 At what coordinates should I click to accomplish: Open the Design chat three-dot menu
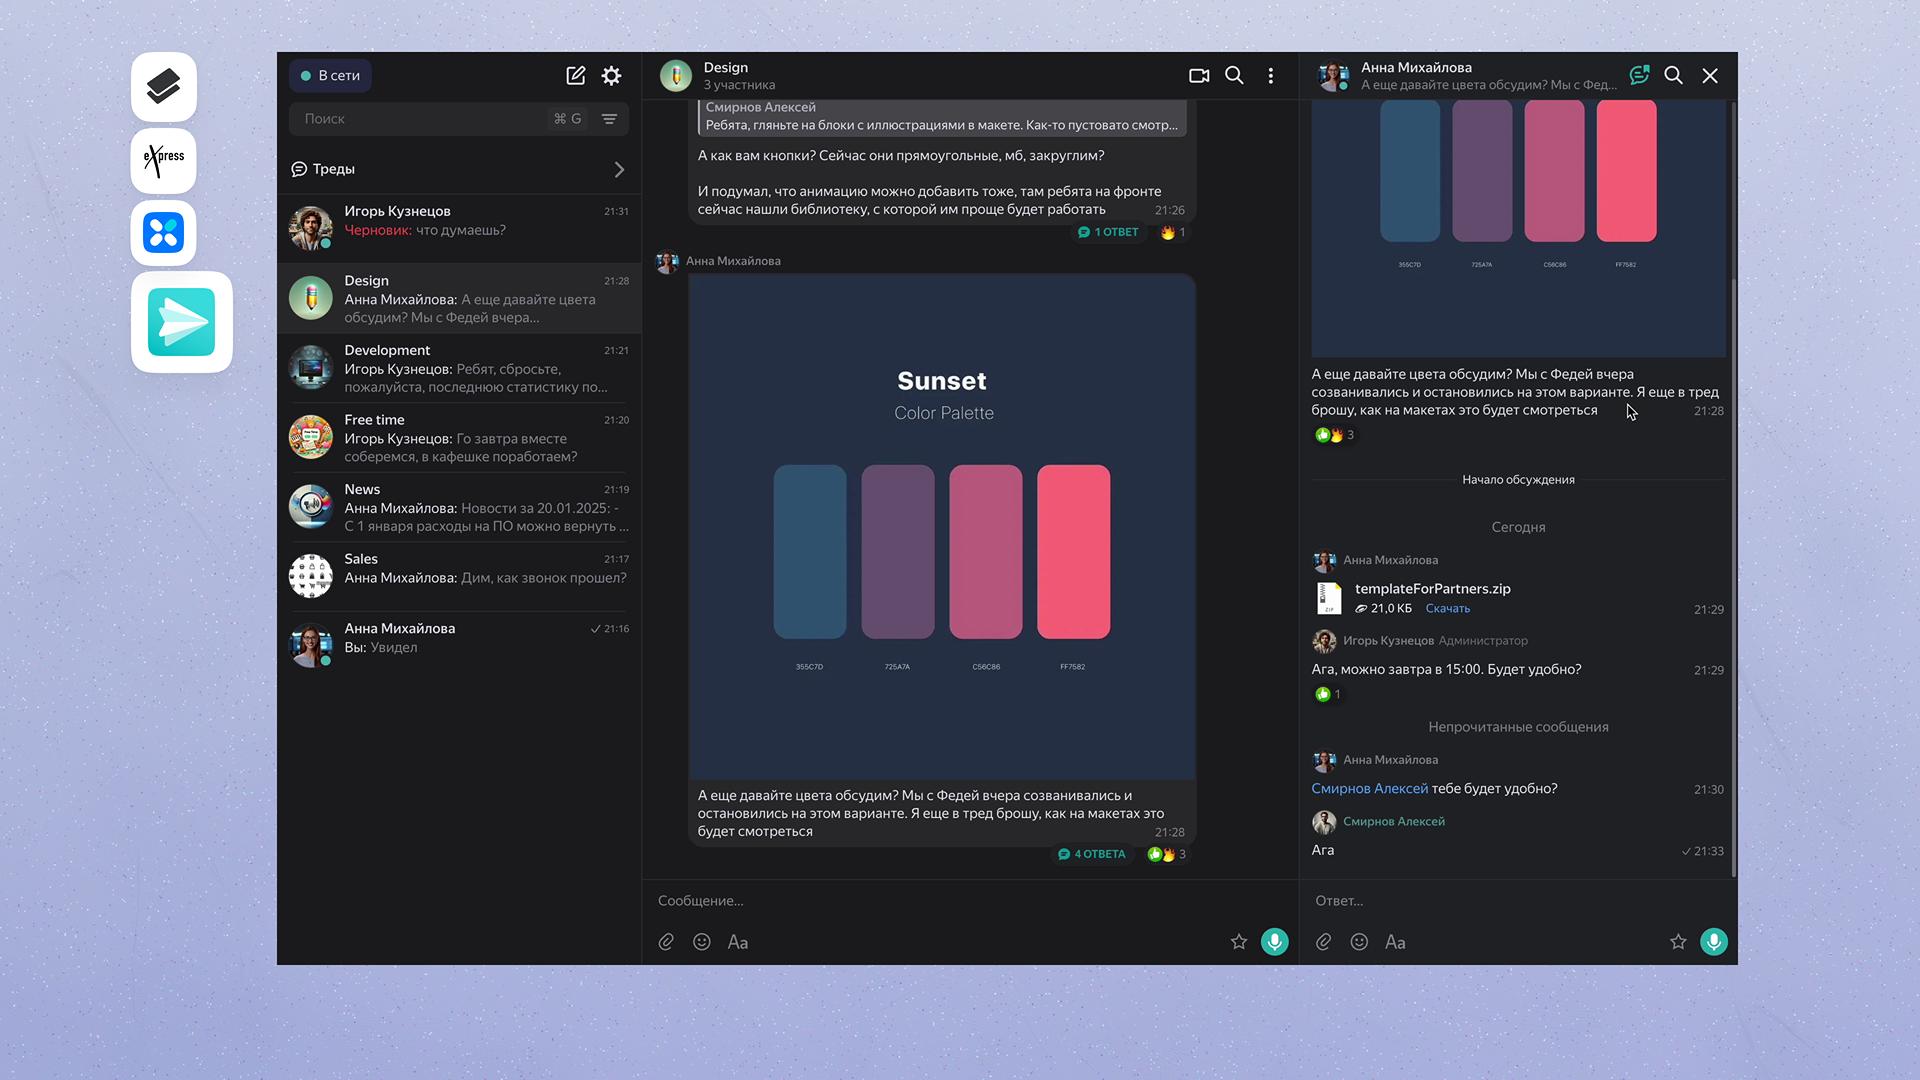coord(1270,76)
